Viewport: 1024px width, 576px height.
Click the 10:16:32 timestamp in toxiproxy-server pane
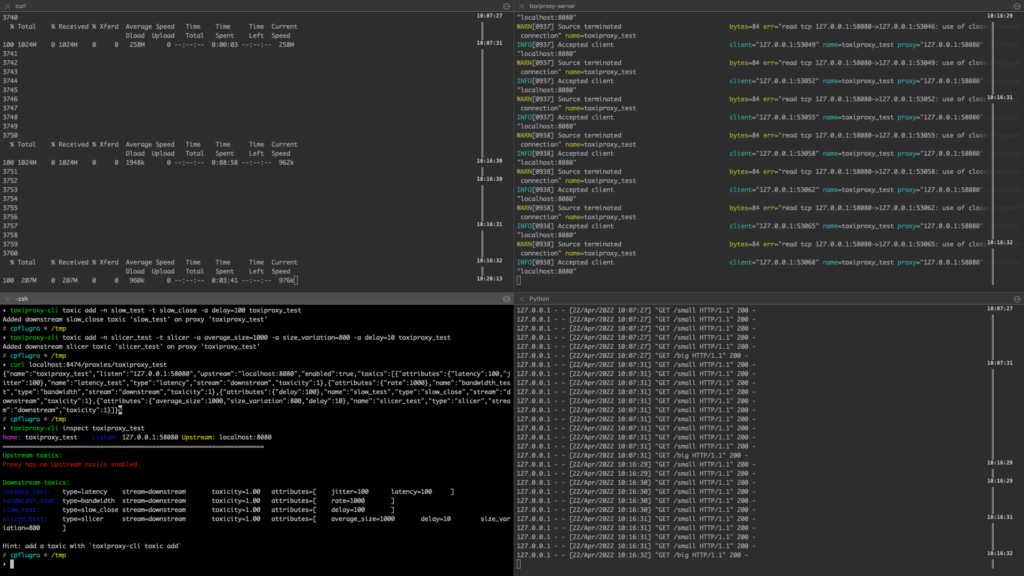pyautogui.click(x=1000, y=242)
